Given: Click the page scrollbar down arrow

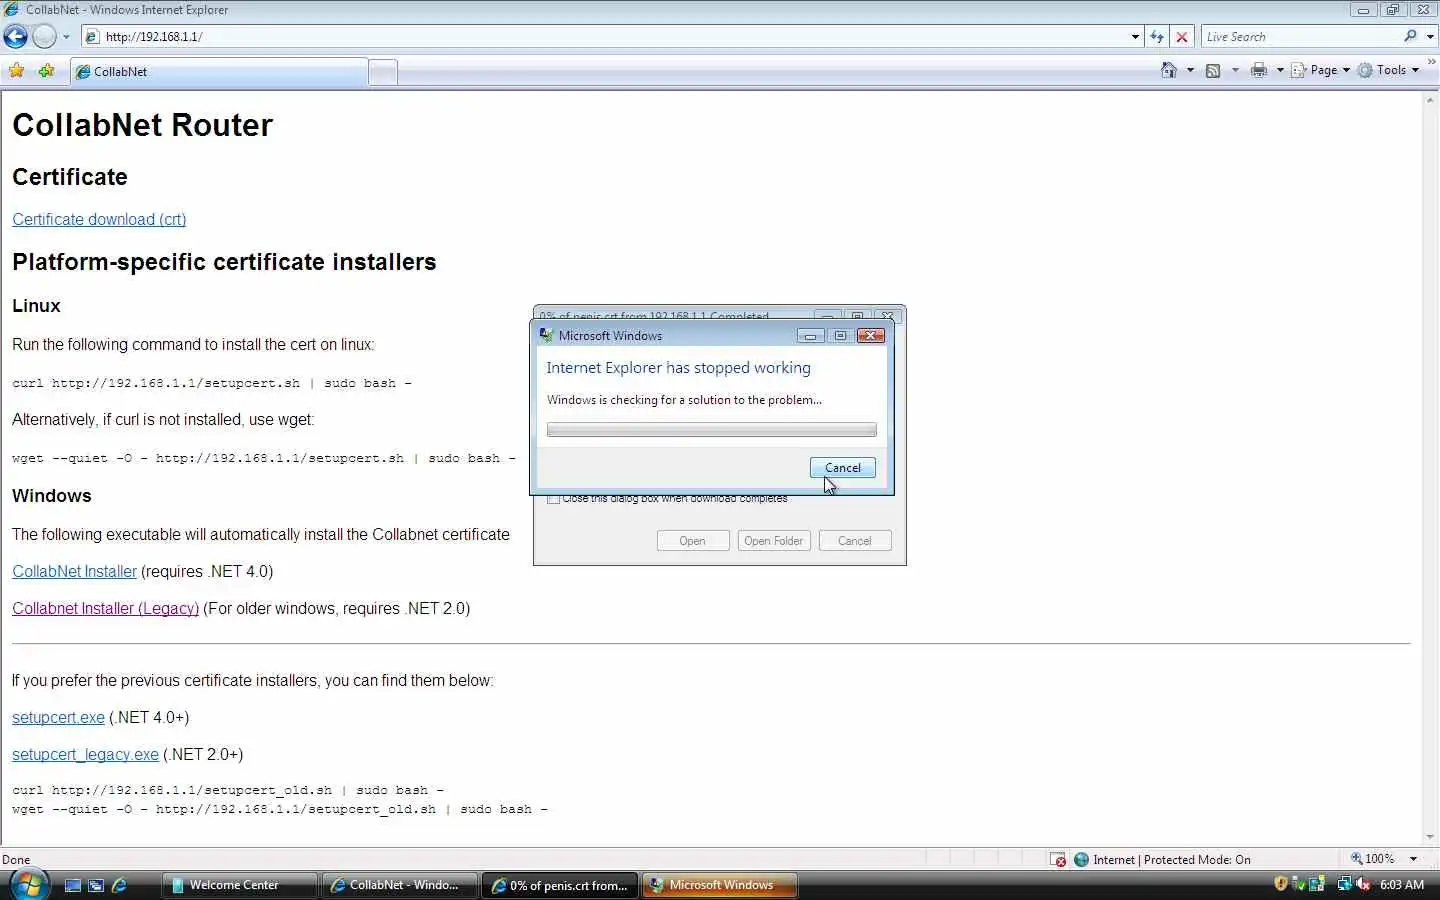Looking at the screenshot, I should (x=1431, y=838).
